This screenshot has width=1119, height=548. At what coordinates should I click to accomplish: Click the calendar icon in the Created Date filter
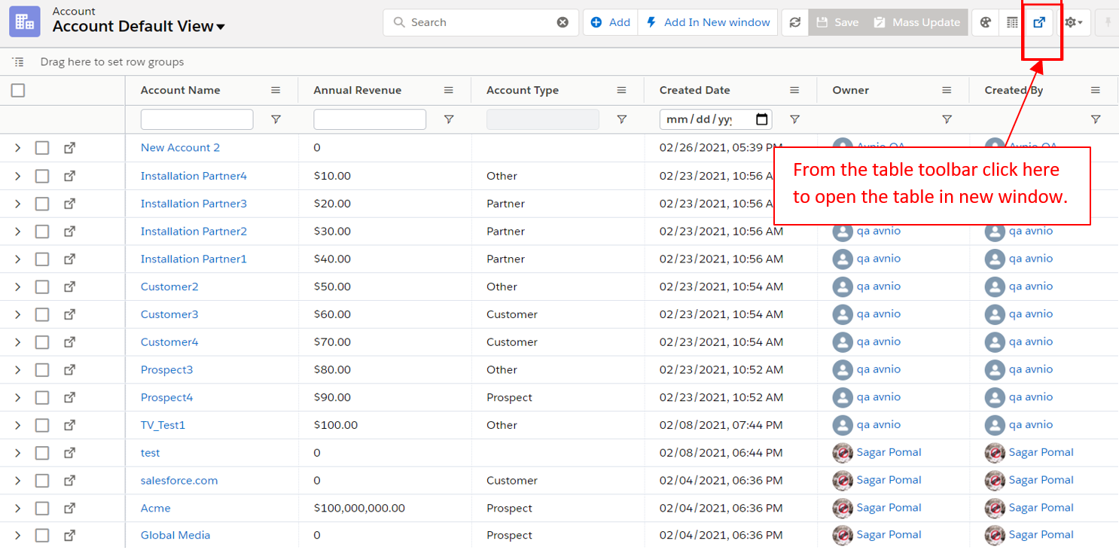762,120
